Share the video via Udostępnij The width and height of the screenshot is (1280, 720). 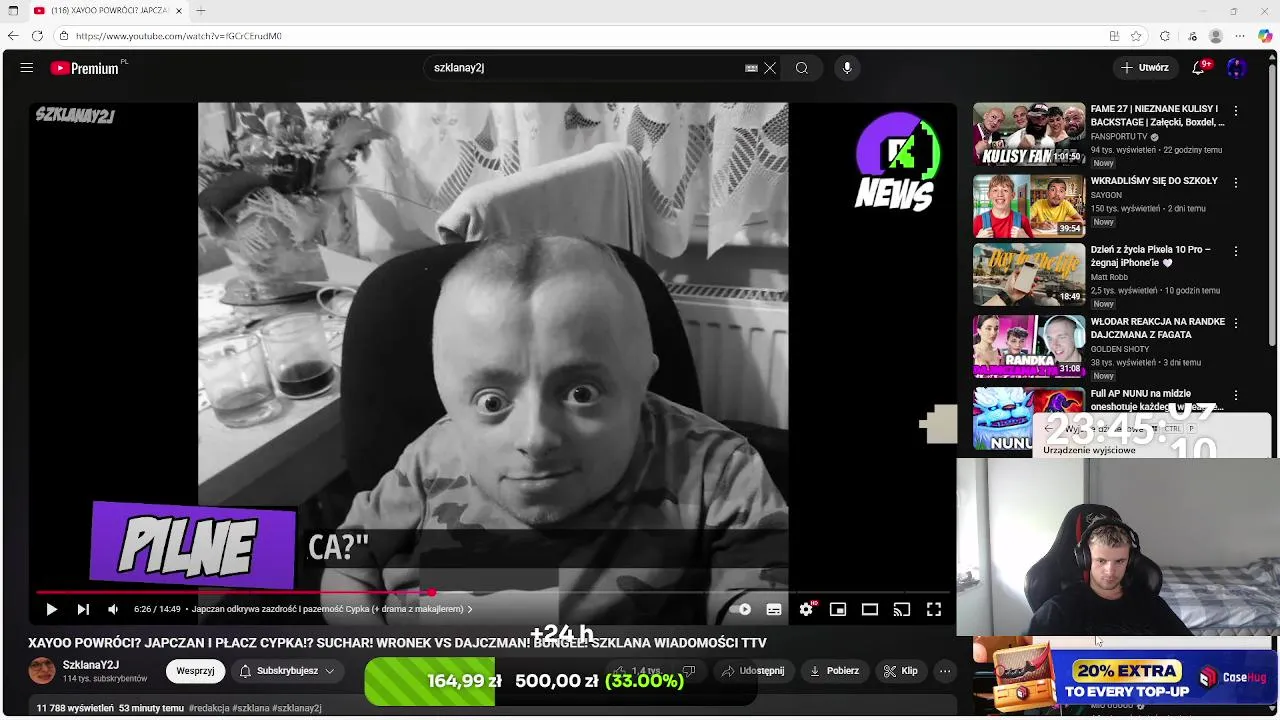point(753,671)
